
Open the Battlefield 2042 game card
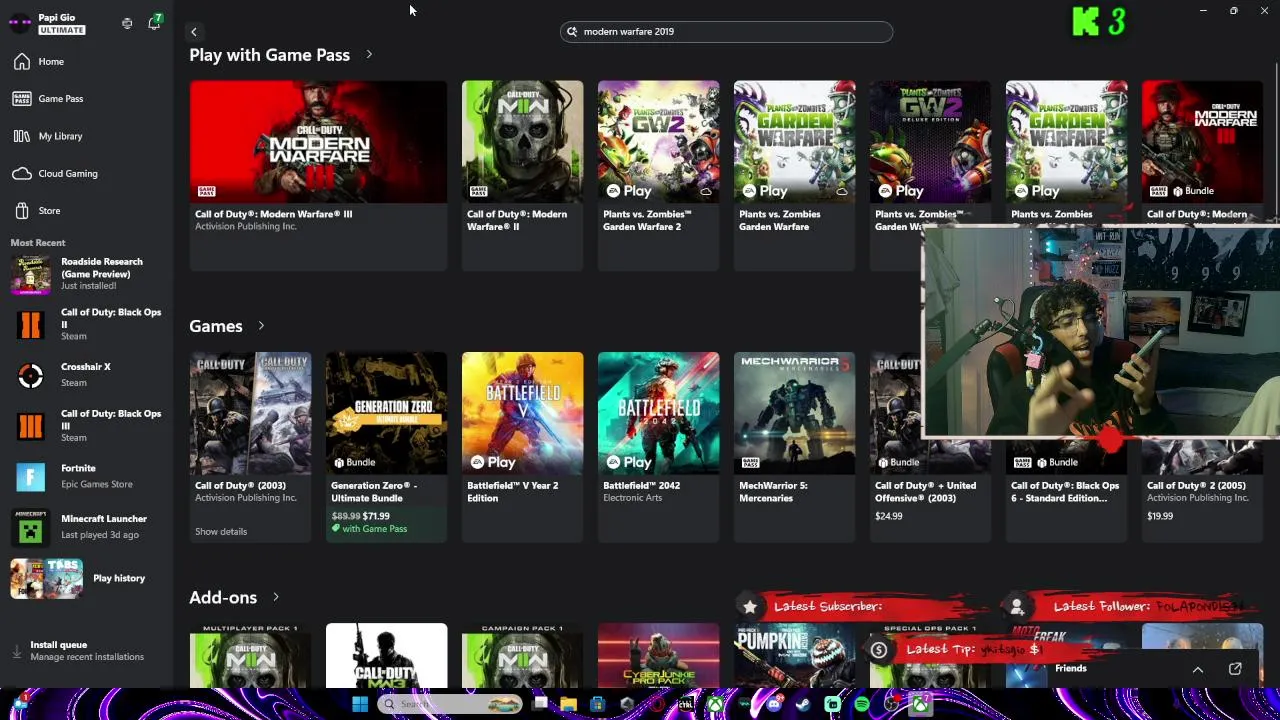[658, 446]
